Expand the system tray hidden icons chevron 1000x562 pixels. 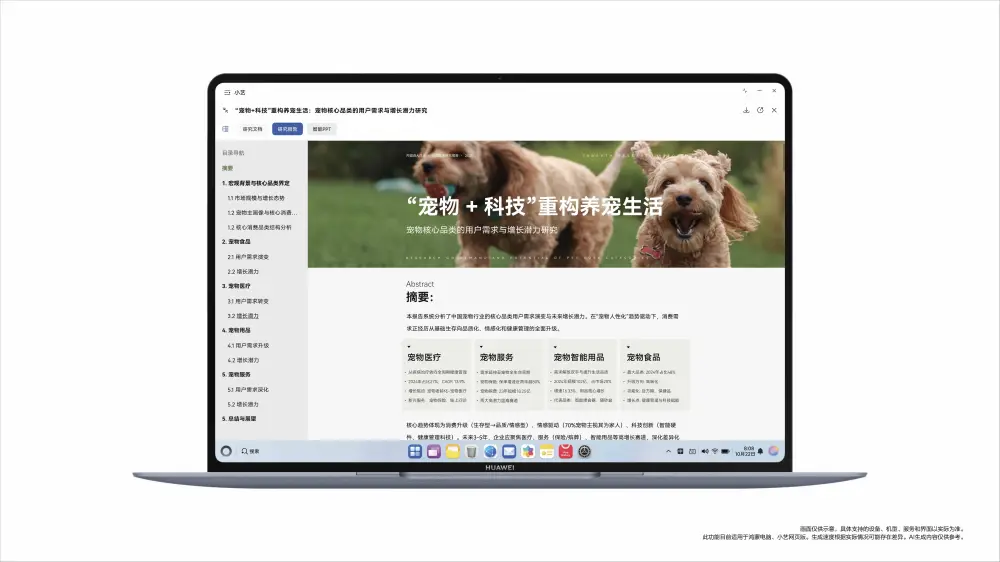668,452
